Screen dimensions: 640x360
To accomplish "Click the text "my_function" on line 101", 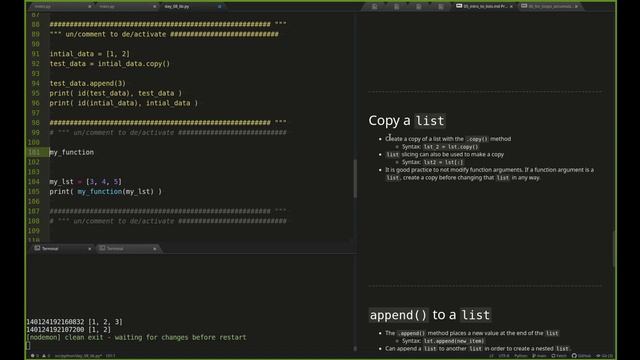I will pyautogui.click(x=71, y=152).
